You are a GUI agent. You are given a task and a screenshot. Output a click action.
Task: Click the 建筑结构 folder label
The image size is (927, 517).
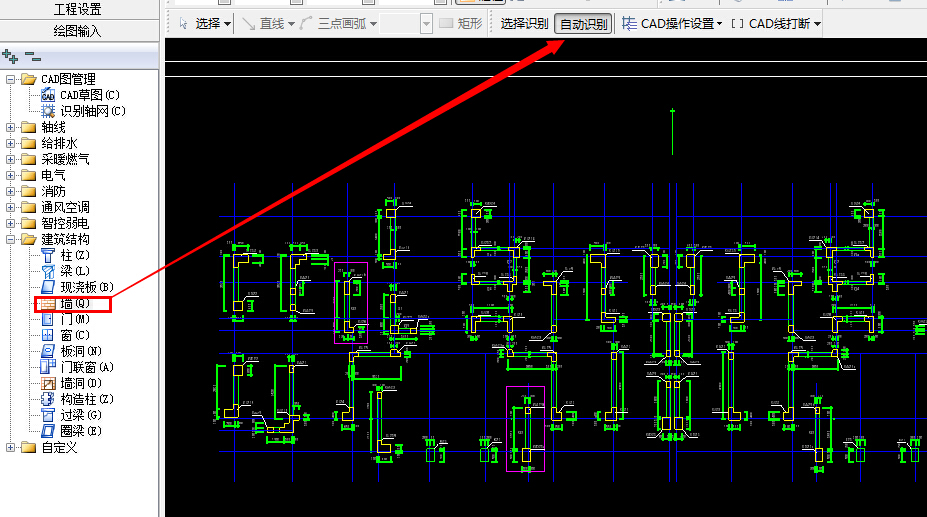(65, 240)
